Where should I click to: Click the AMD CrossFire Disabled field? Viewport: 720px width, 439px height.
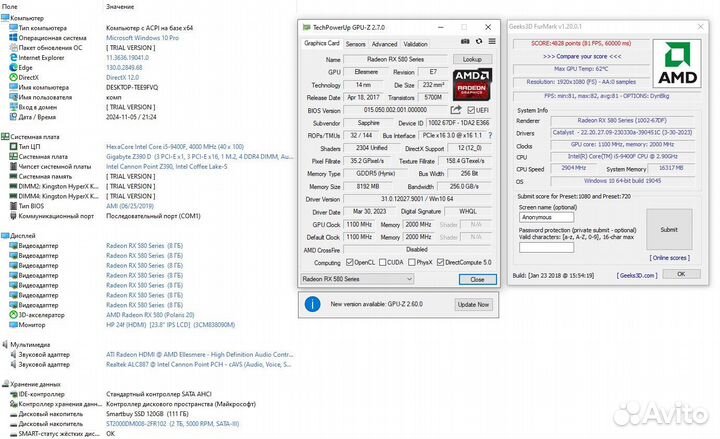click(x=417, y=249)
